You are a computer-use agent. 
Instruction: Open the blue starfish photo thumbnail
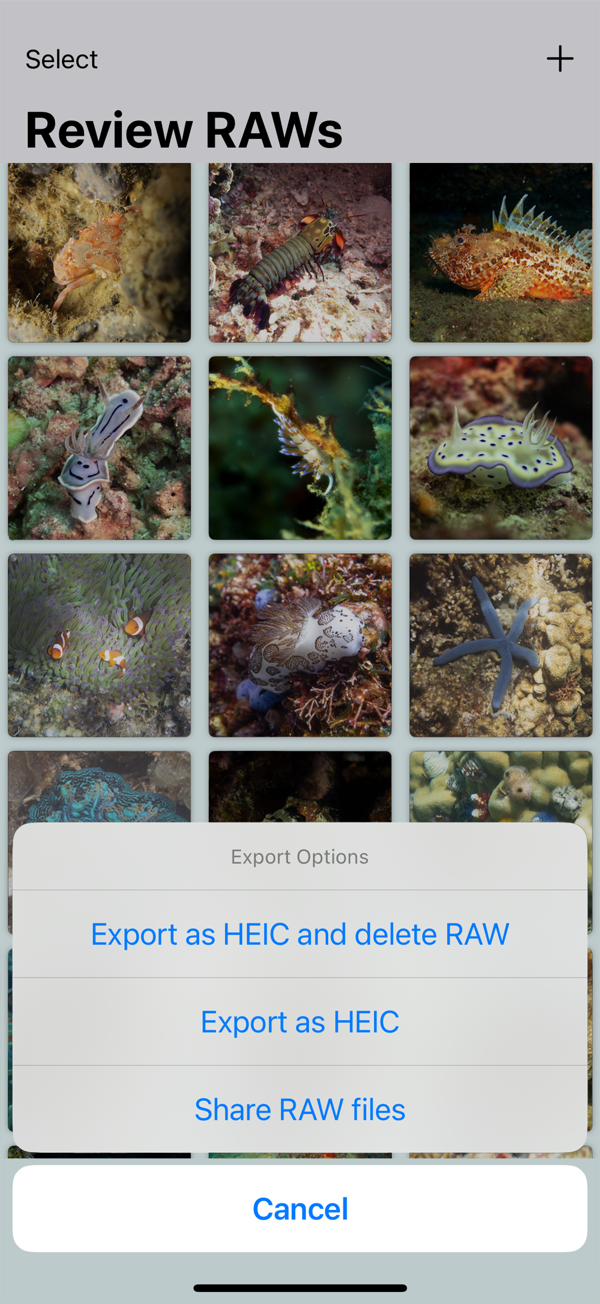tap(501, 646)
